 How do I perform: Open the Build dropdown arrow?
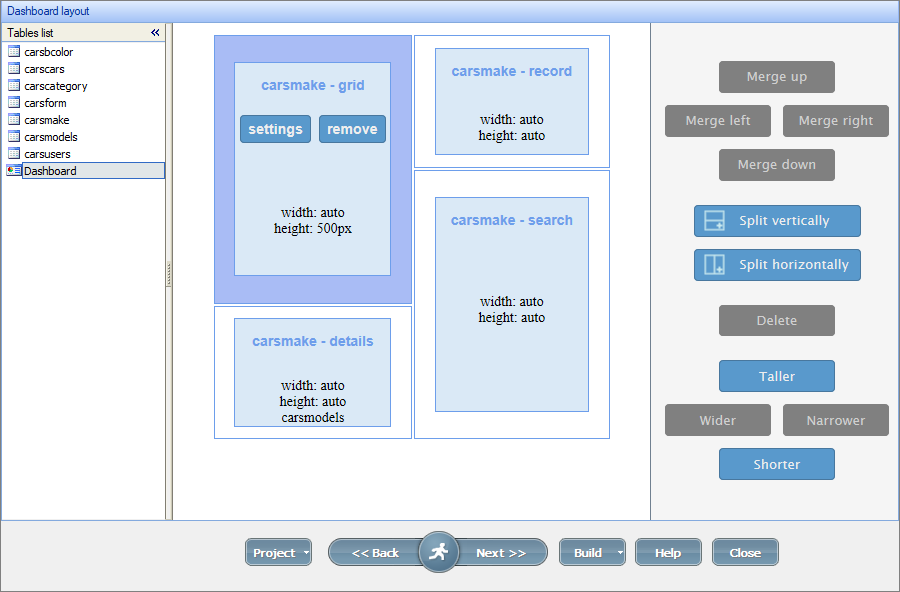point(617,551)
